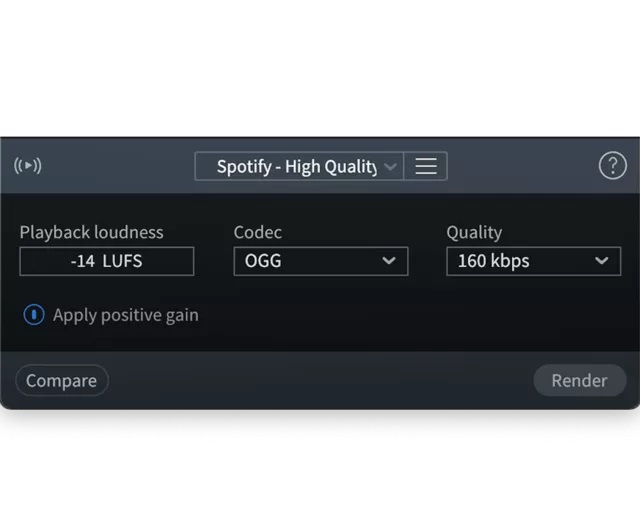Click the Playback loudness label

[91, 232]
